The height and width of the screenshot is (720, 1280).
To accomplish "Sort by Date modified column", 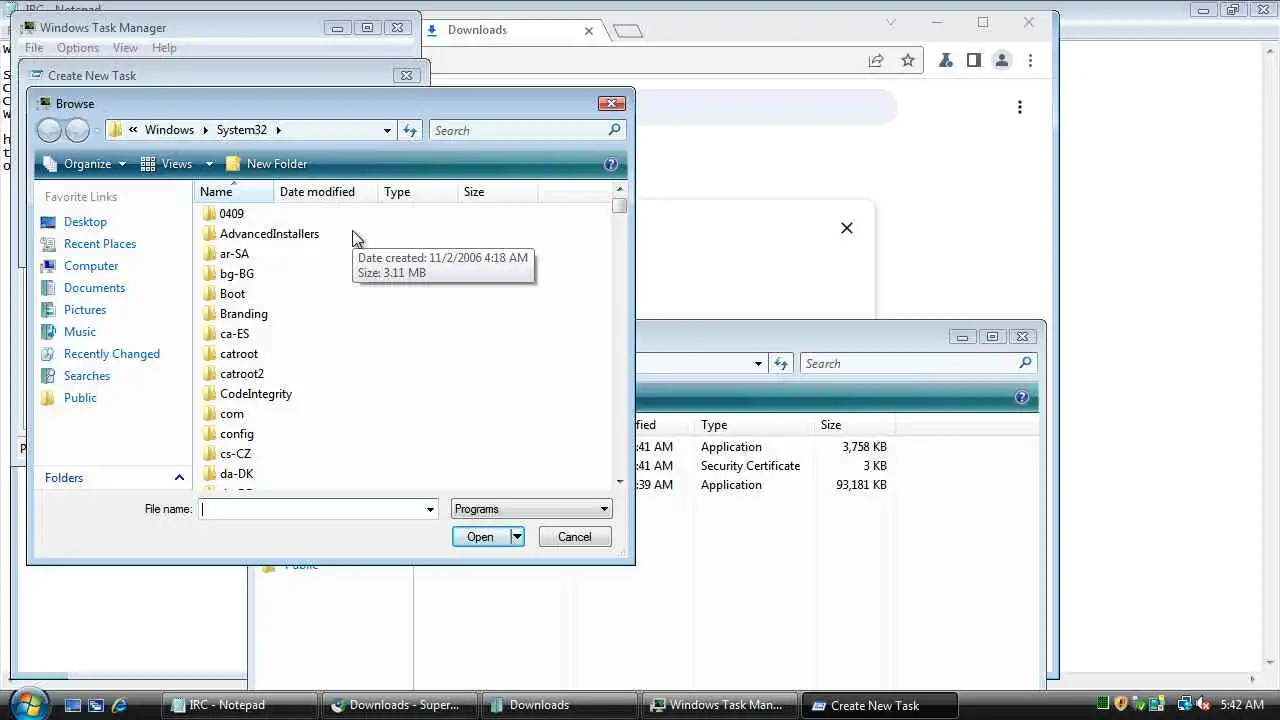I will coord(325,192).
